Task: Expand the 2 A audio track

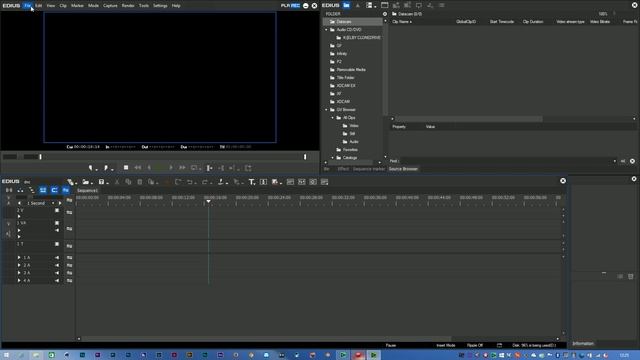Action: 19,265
